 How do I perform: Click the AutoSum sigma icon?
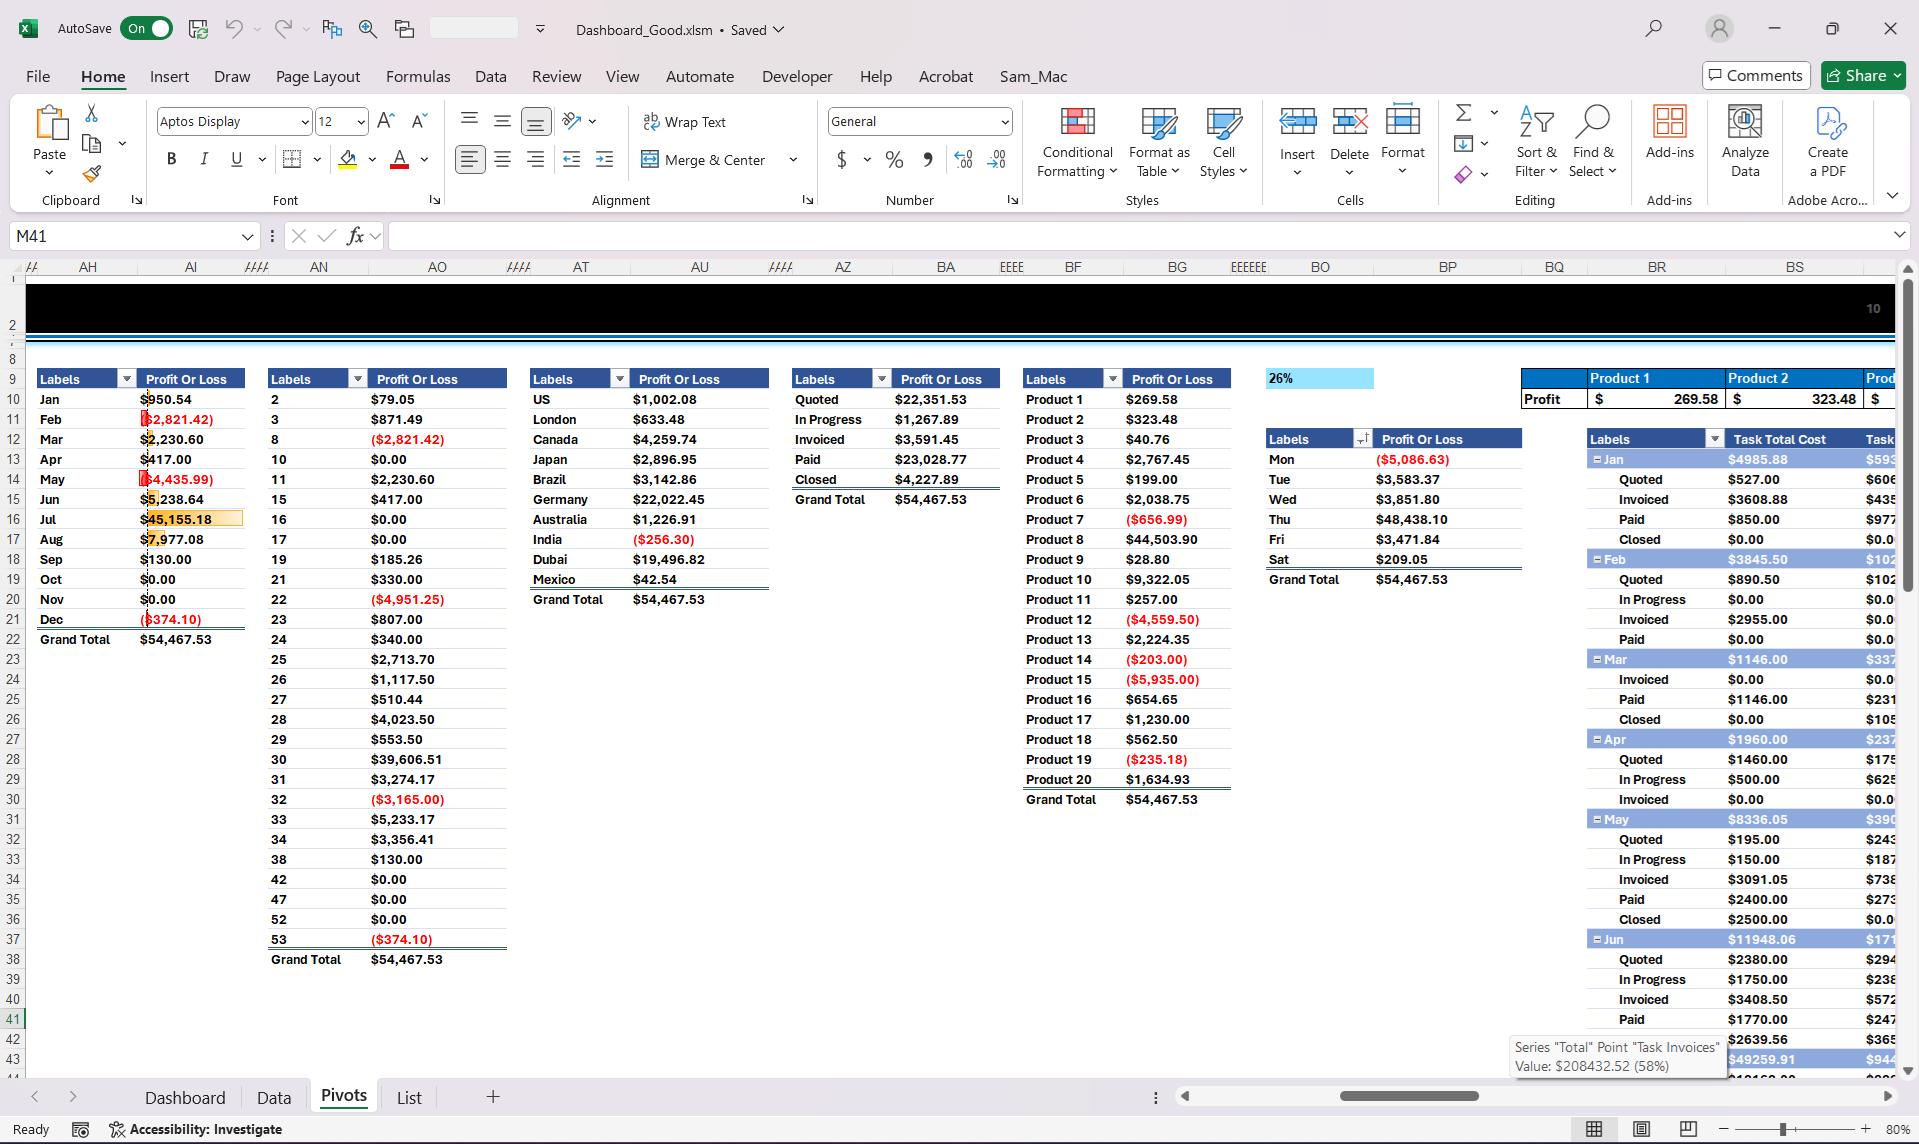point(1463,112)
